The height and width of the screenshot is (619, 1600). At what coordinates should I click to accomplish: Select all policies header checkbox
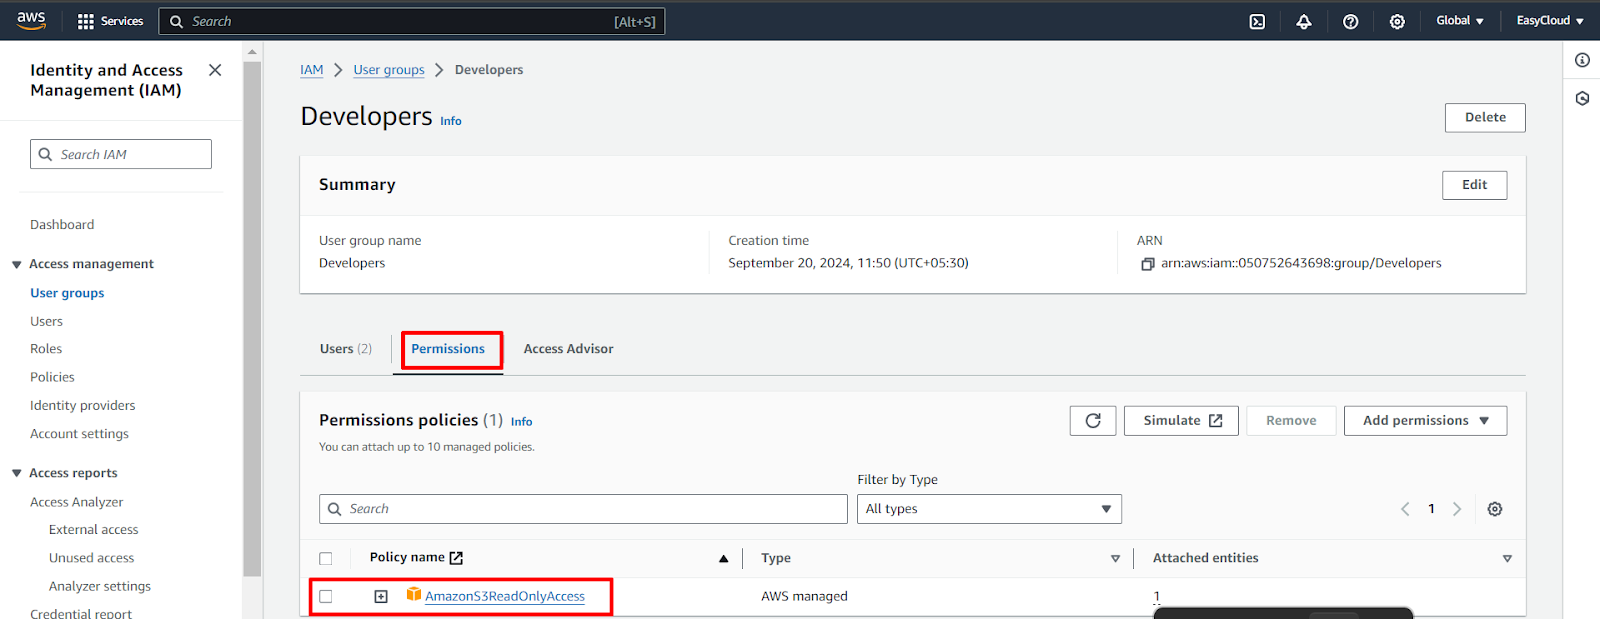click(x=326, y=559)
